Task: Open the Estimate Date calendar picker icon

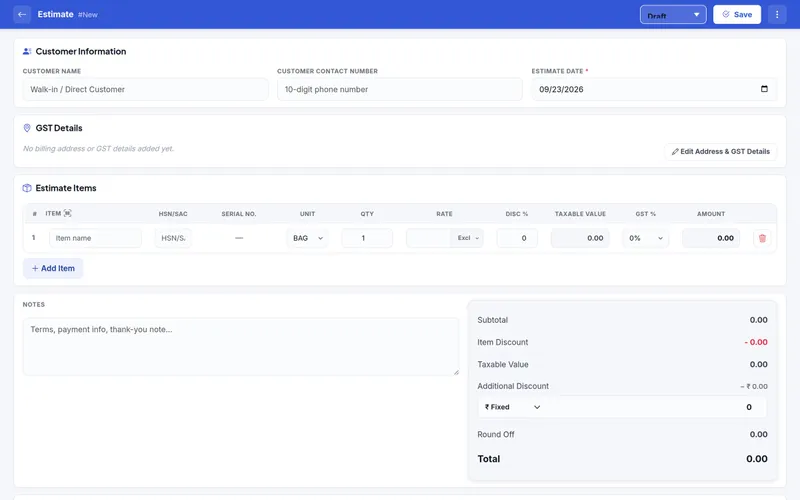Action: [764, 89]
